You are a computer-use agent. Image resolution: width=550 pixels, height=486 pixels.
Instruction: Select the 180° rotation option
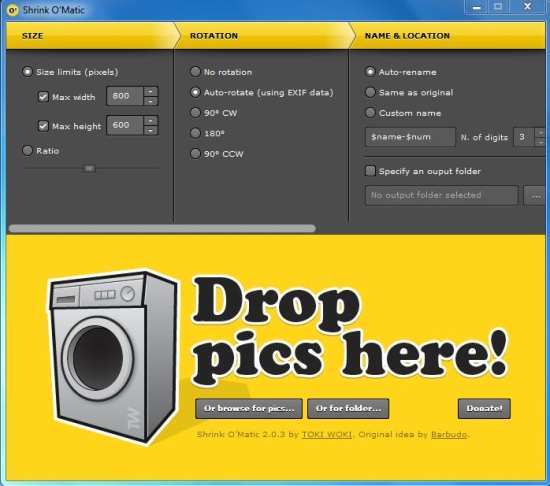[195, 133]
